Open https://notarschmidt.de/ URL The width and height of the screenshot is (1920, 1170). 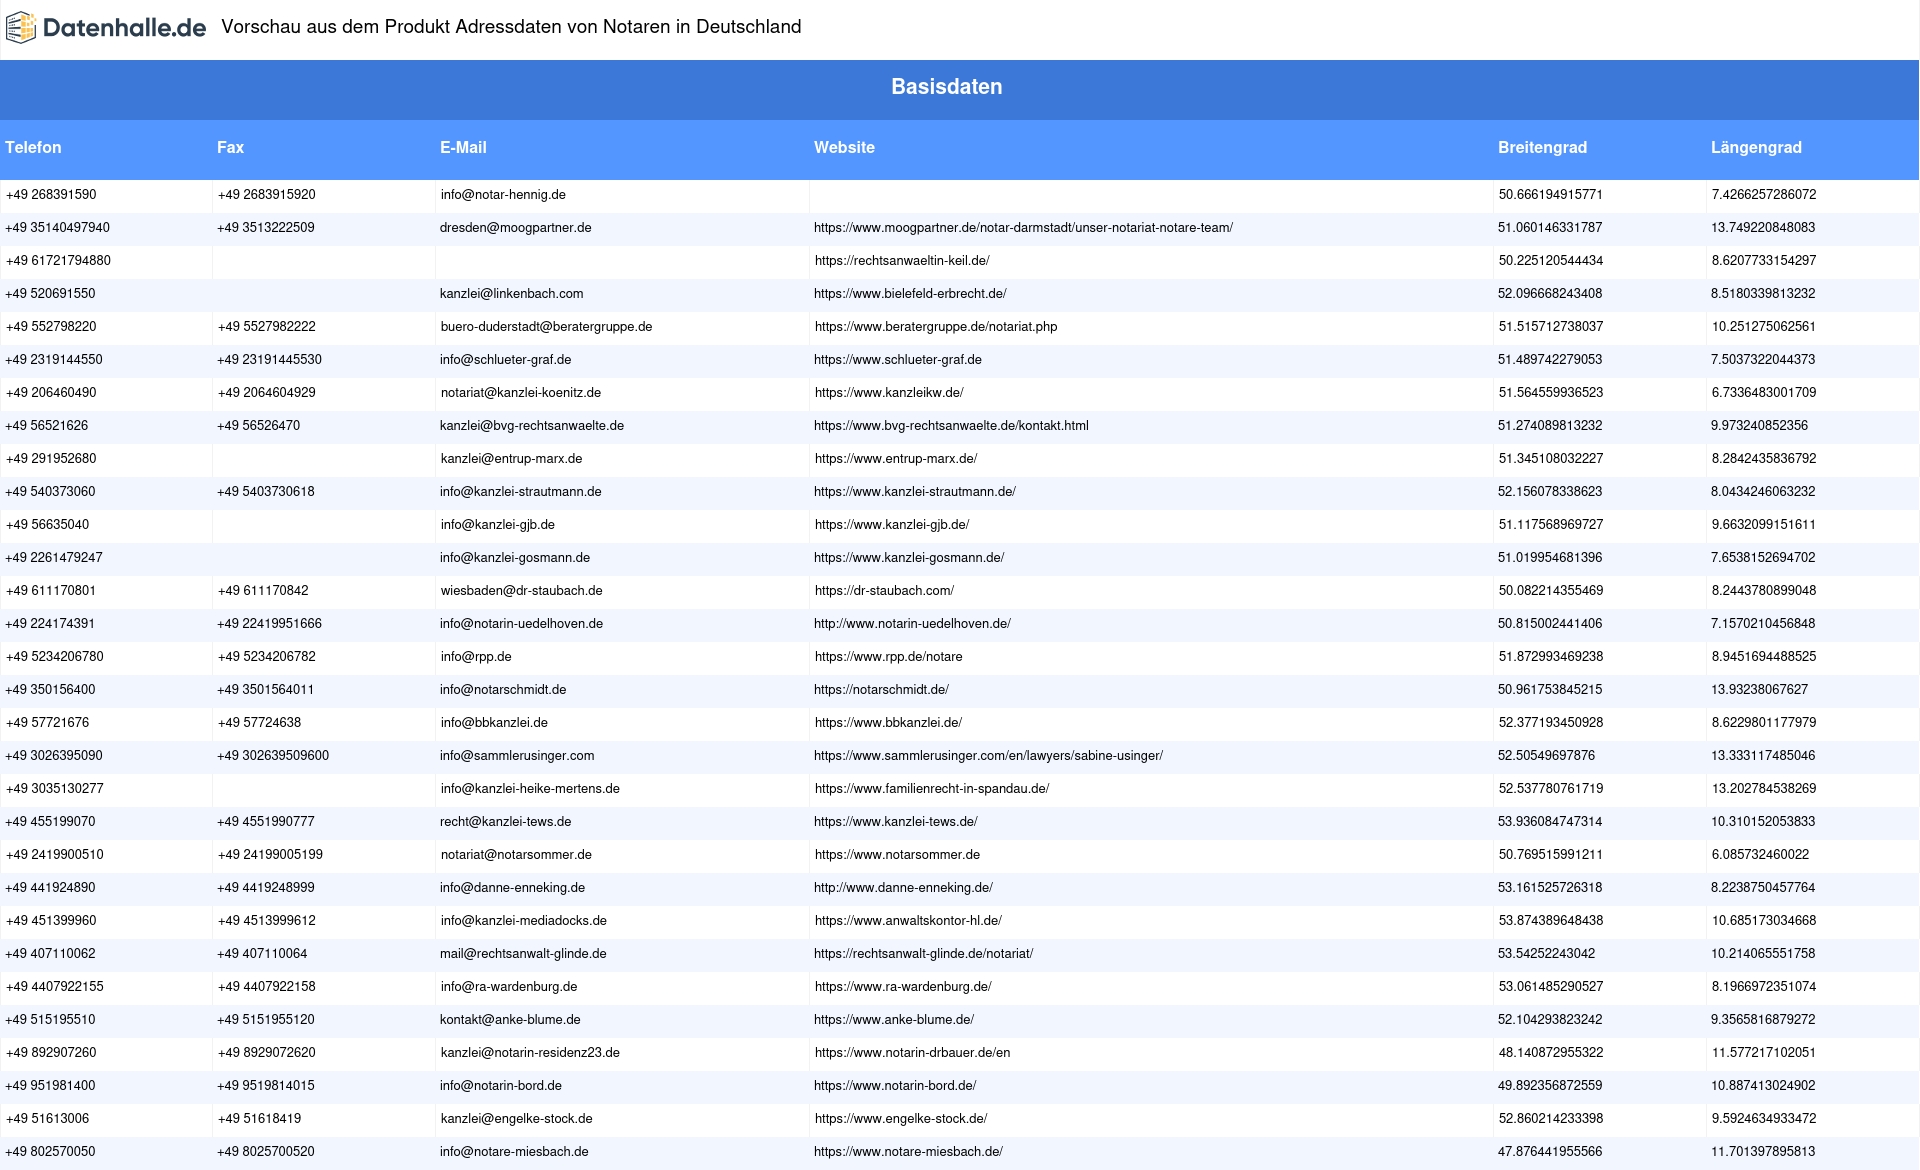(881, 690)
